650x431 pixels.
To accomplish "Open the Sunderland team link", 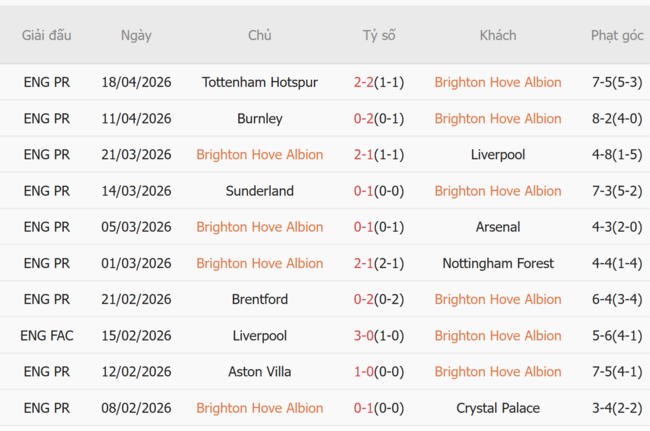I will click(260, 191).
